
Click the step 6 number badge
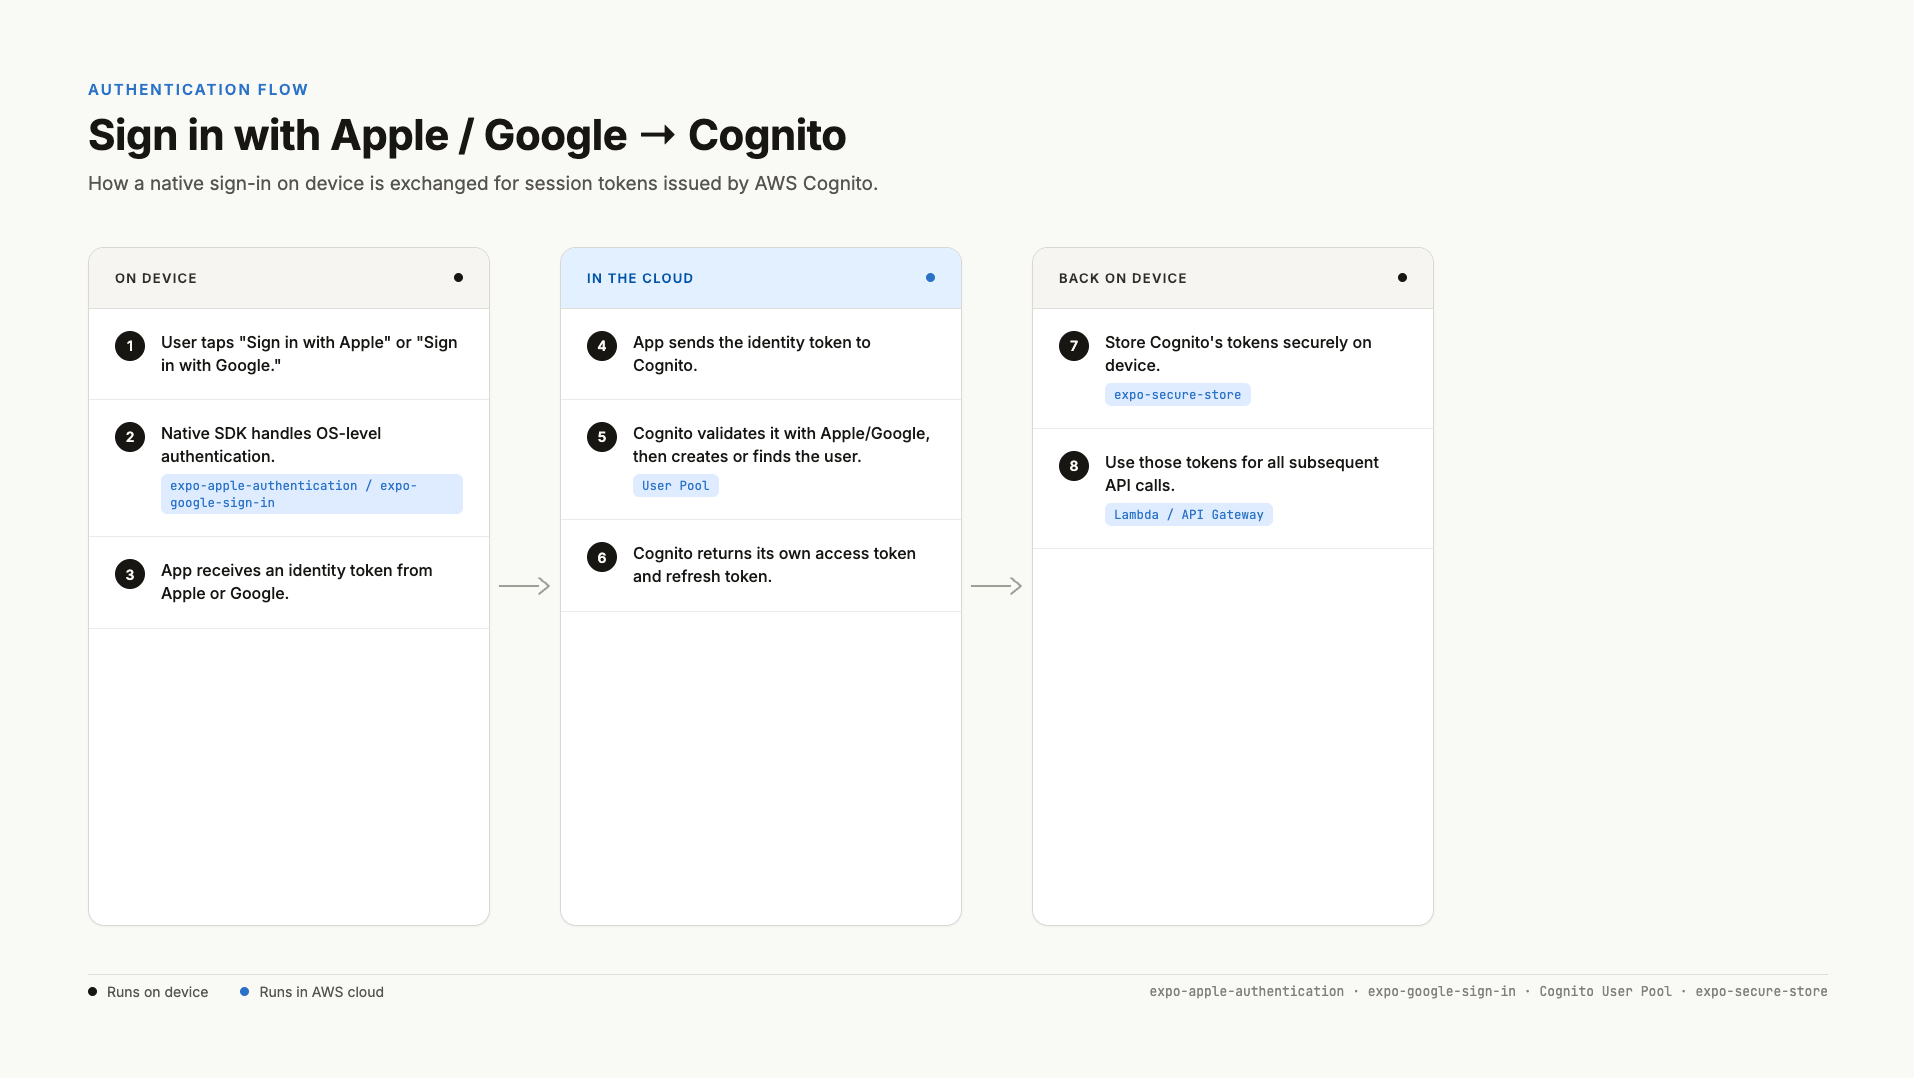pos(602,557)
